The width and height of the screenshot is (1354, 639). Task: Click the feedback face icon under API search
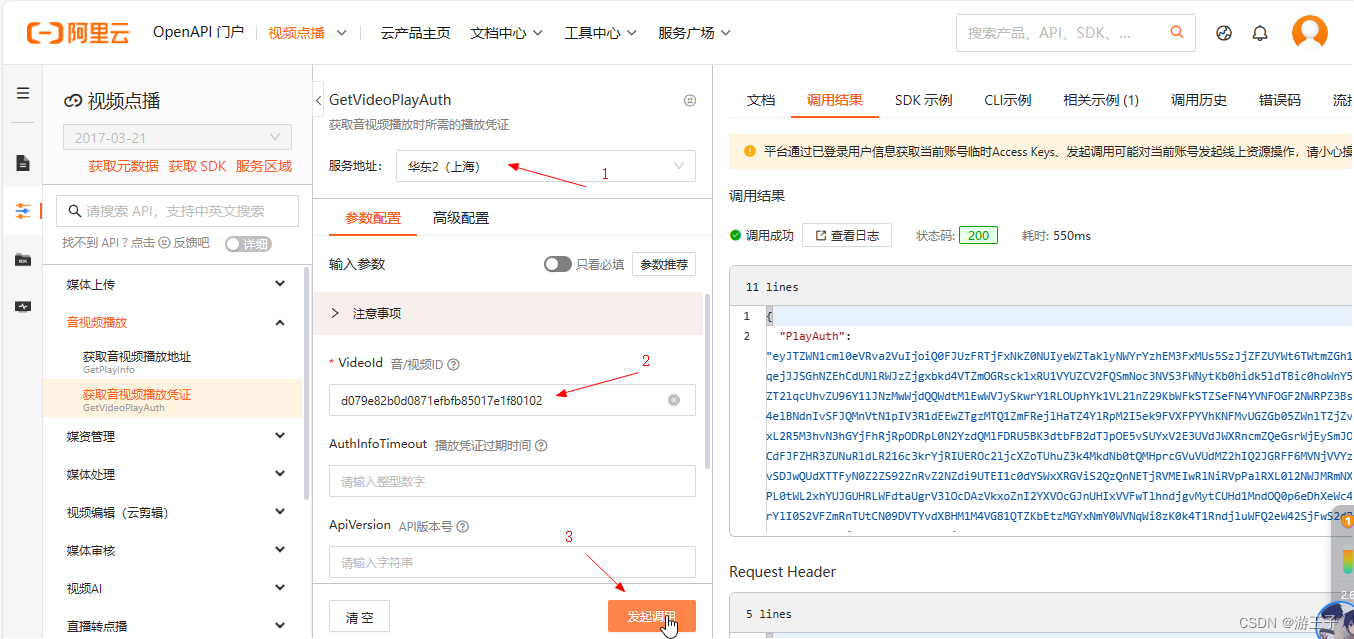click(165, 243)
